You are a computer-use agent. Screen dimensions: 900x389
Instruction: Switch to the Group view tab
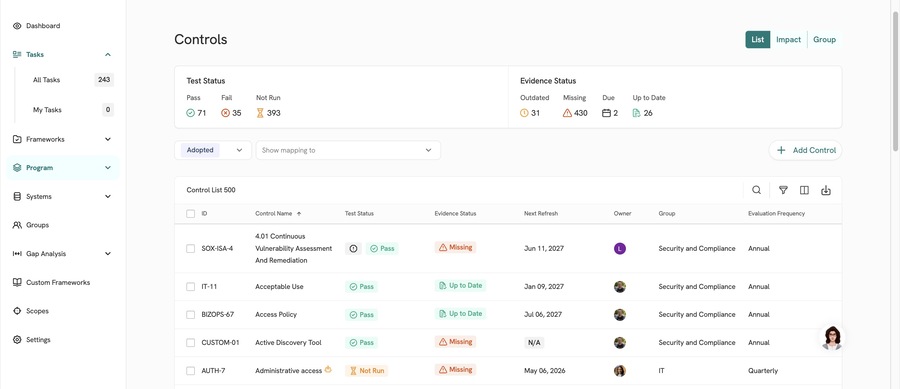tap(824, 40)
